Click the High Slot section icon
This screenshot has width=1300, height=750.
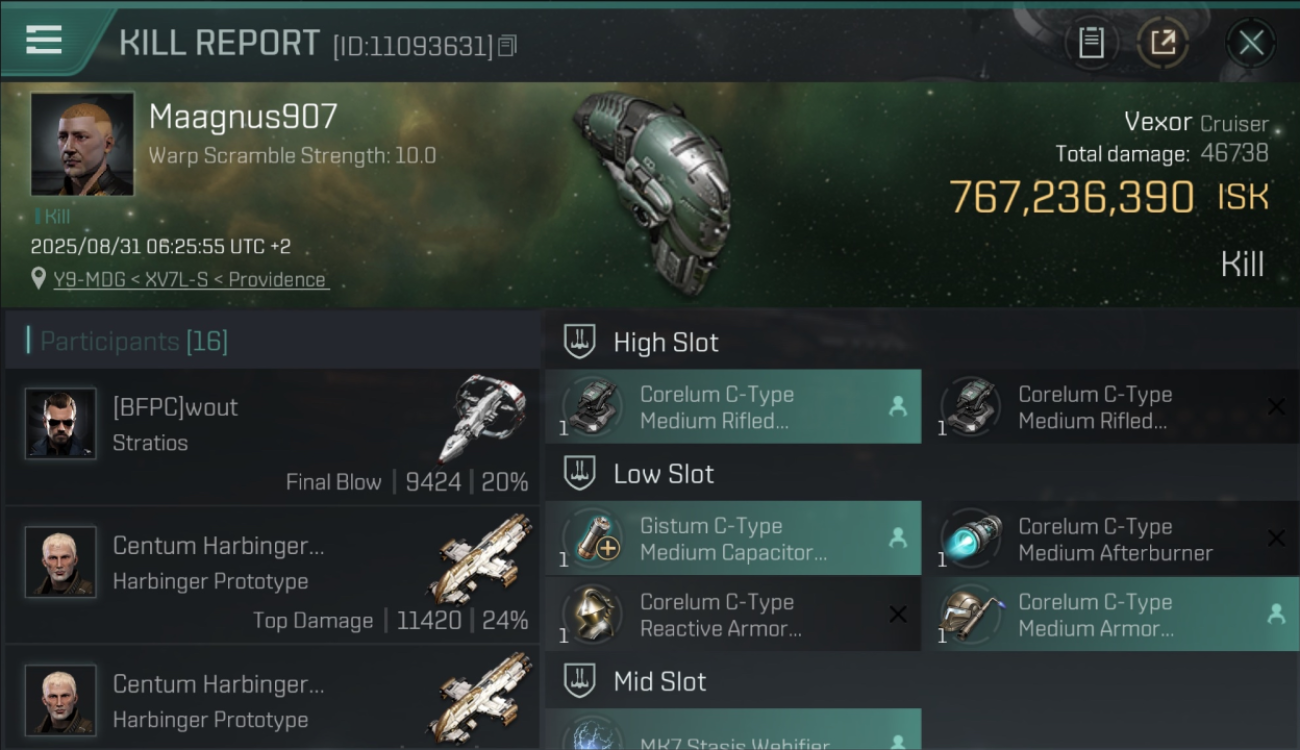coord(579,342)
